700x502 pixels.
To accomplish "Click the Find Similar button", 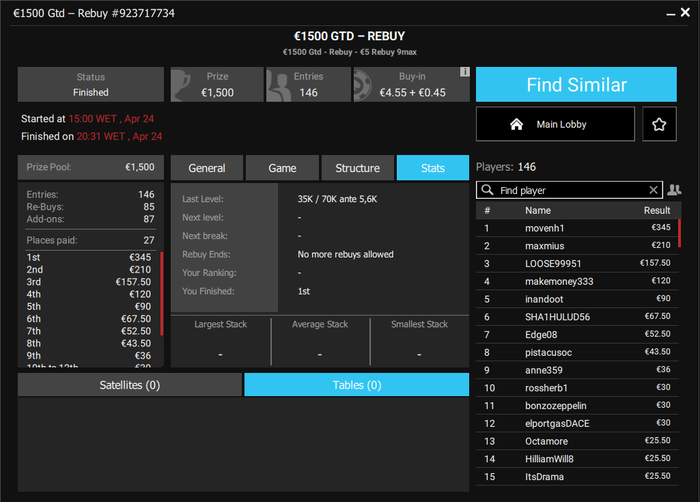I will tap(576, 84).
